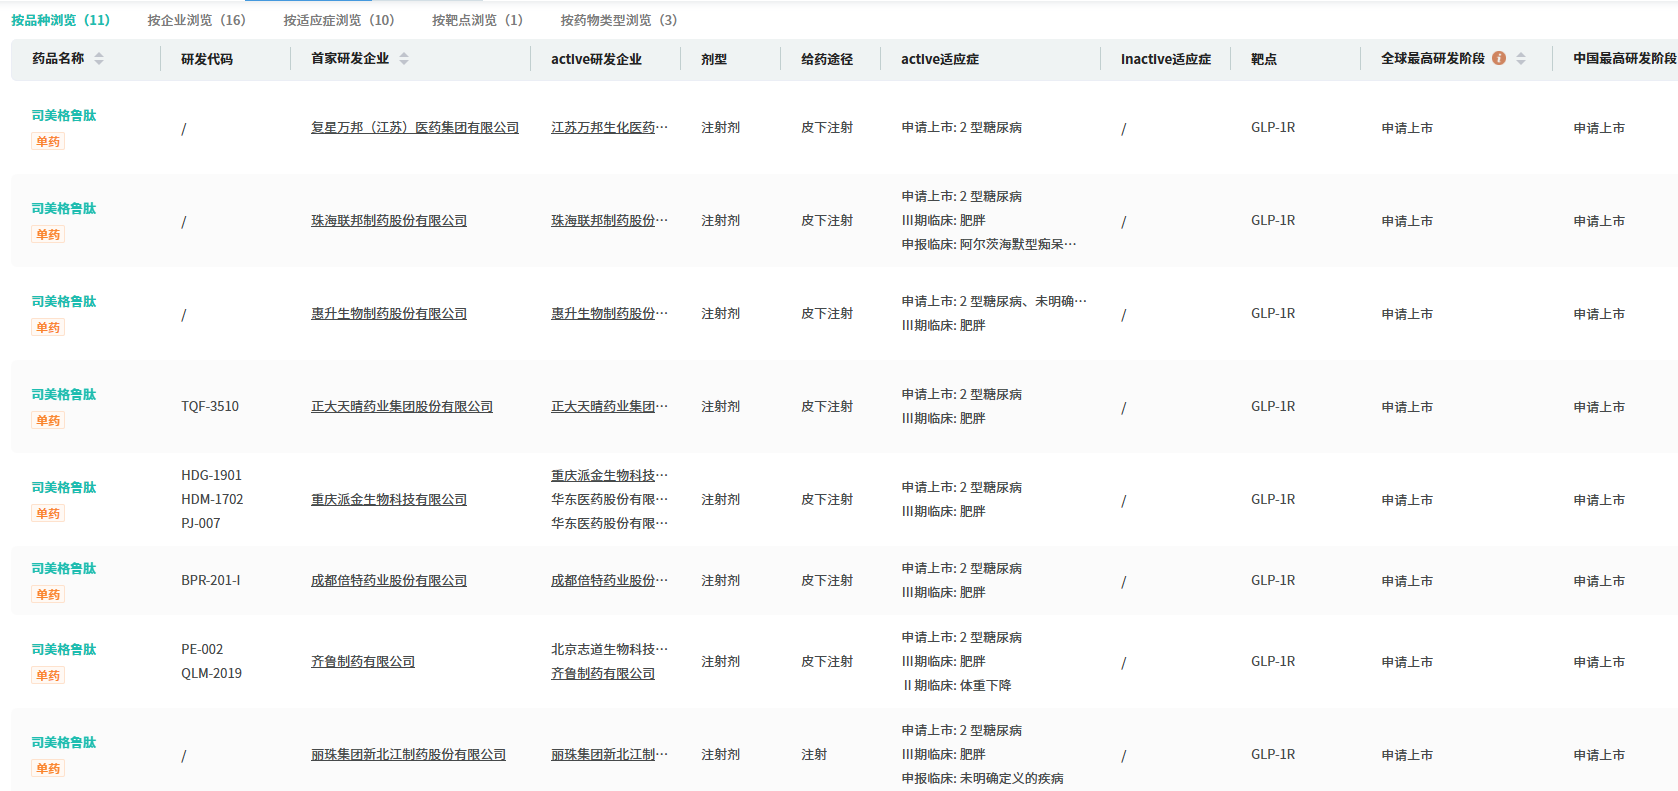Click 申请上市: 2 型糖尿病、未明确… indication
This screenshot has width=1678, height=791.
(994, 302)
